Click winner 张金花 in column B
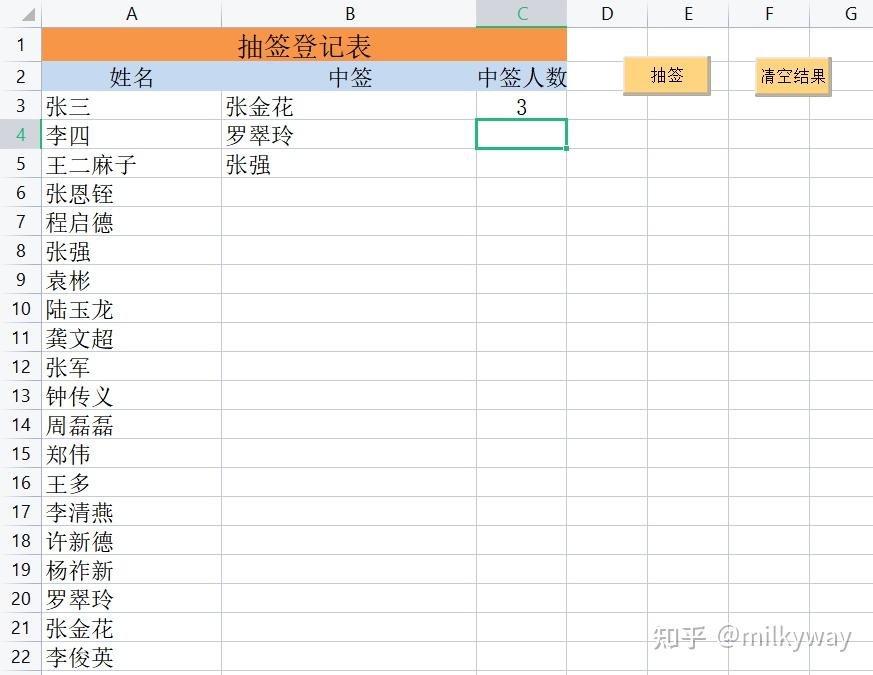The width and height of the screenshot is (873, 675). tap(259, 106)
